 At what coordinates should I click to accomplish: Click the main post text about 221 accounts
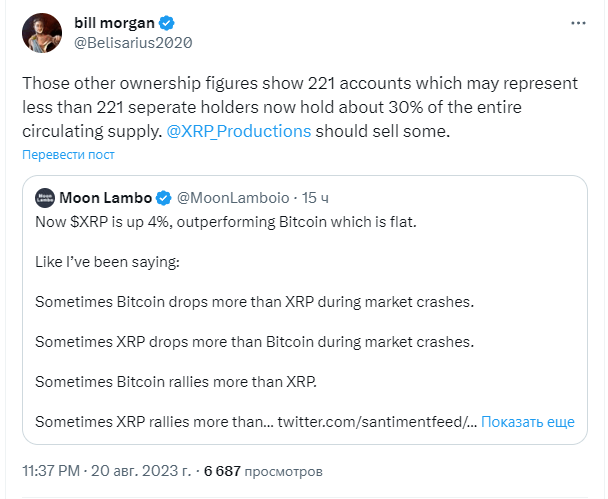point(300,107)
